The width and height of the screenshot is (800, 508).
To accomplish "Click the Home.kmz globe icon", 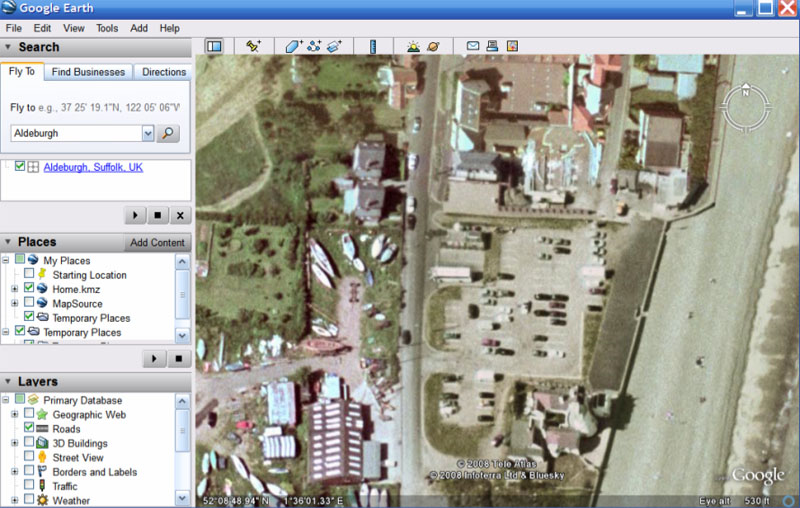I will (x=42, y=289).
